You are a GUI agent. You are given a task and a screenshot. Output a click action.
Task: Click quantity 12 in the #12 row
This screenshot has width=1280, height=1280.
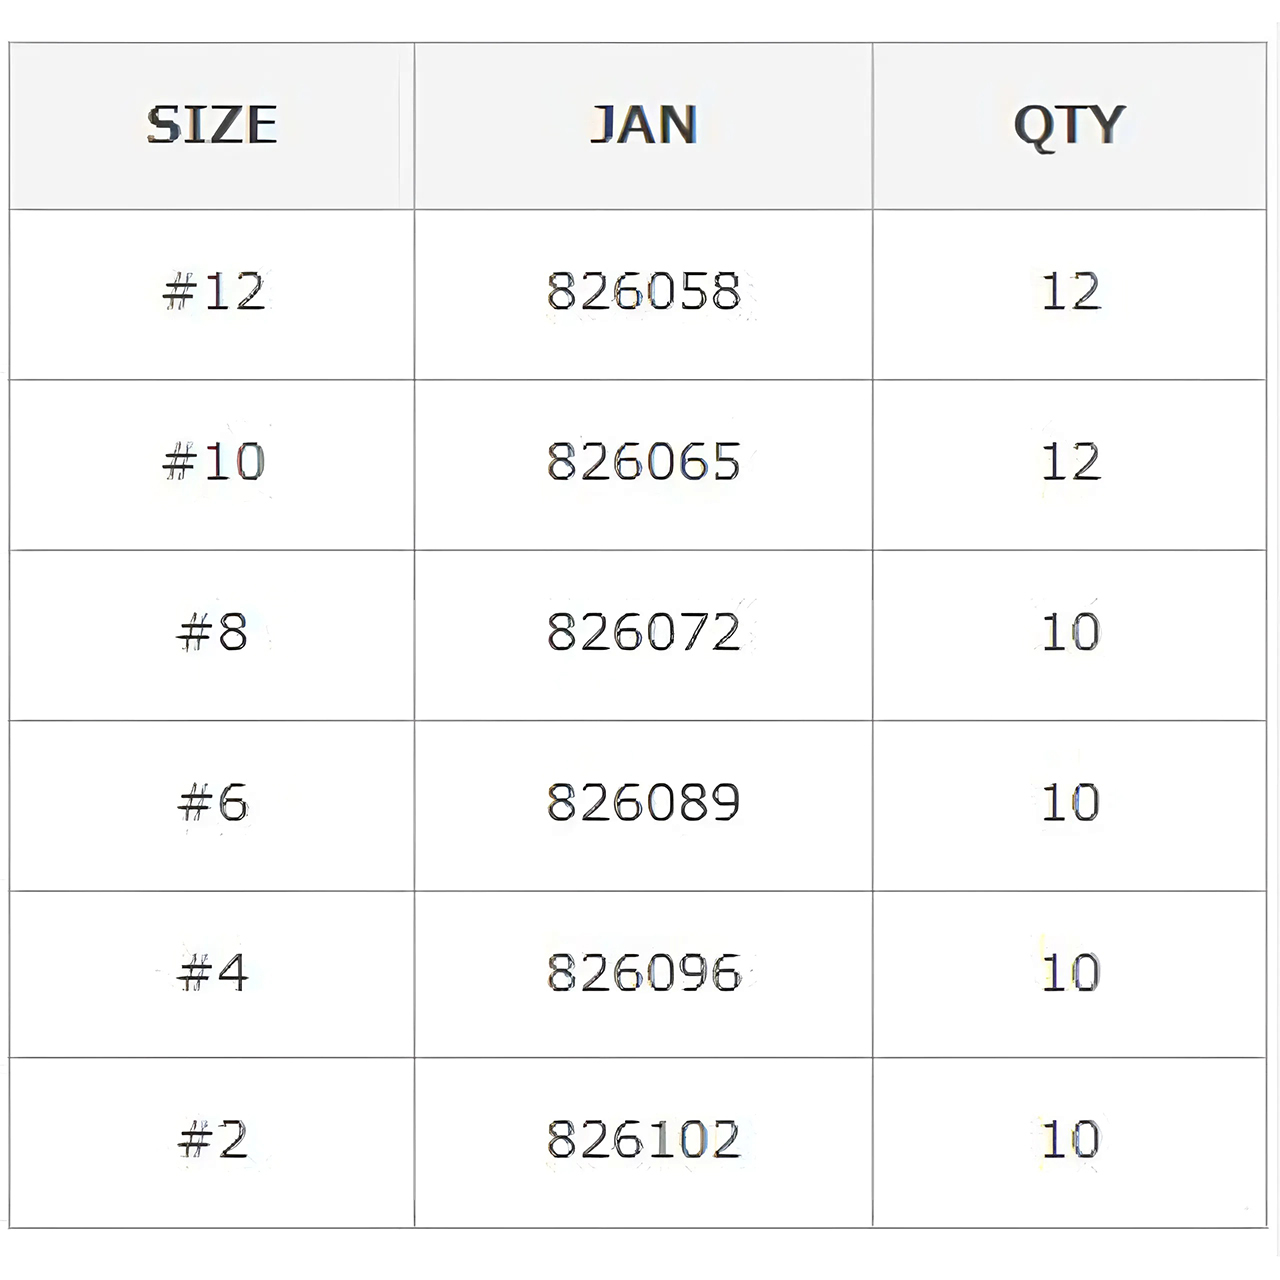[1070, 292]
